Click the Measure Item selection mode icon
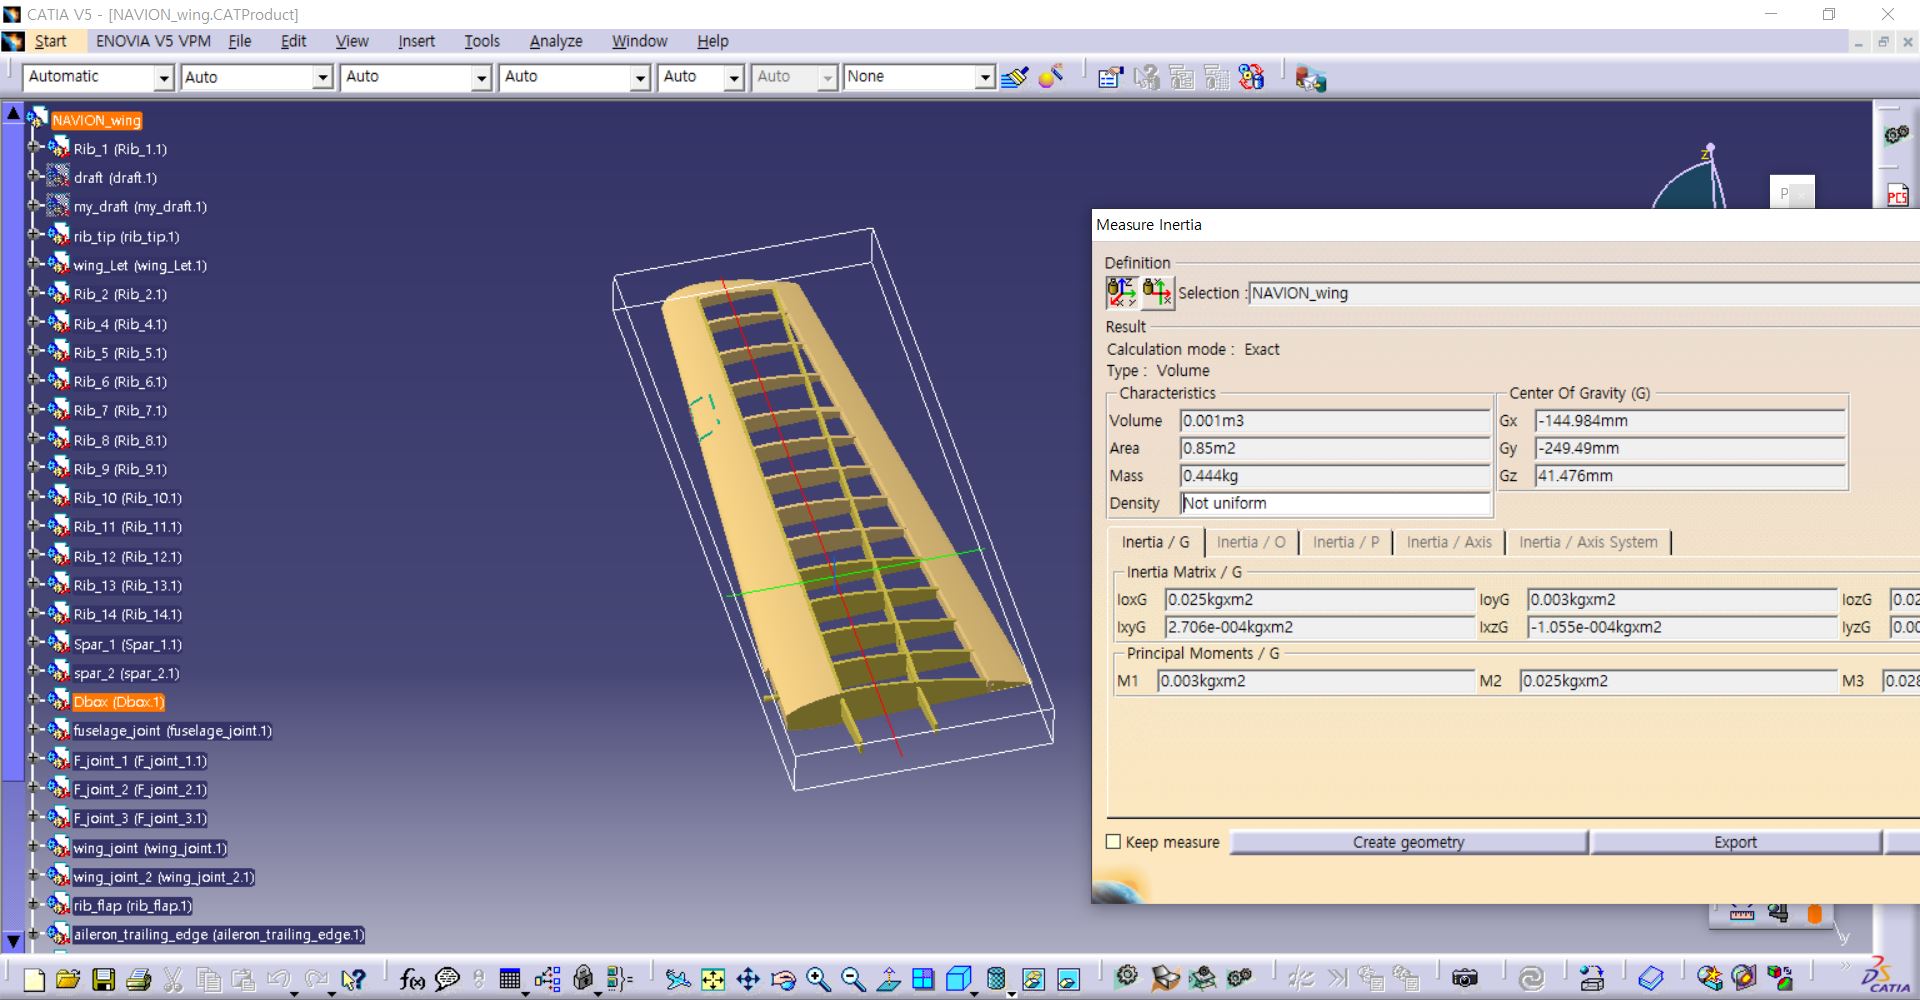 [x=1157, y=292]
